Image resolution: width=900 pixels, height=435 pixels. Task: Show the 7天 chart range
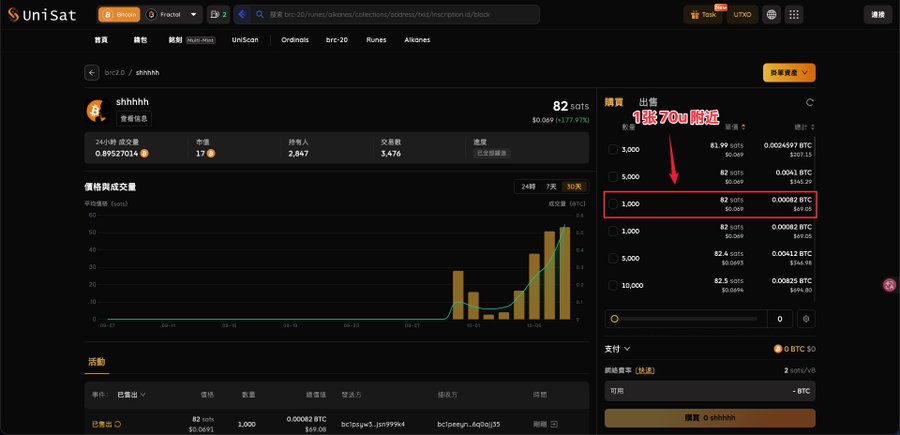pyautogui.click(x=551, y=187)
